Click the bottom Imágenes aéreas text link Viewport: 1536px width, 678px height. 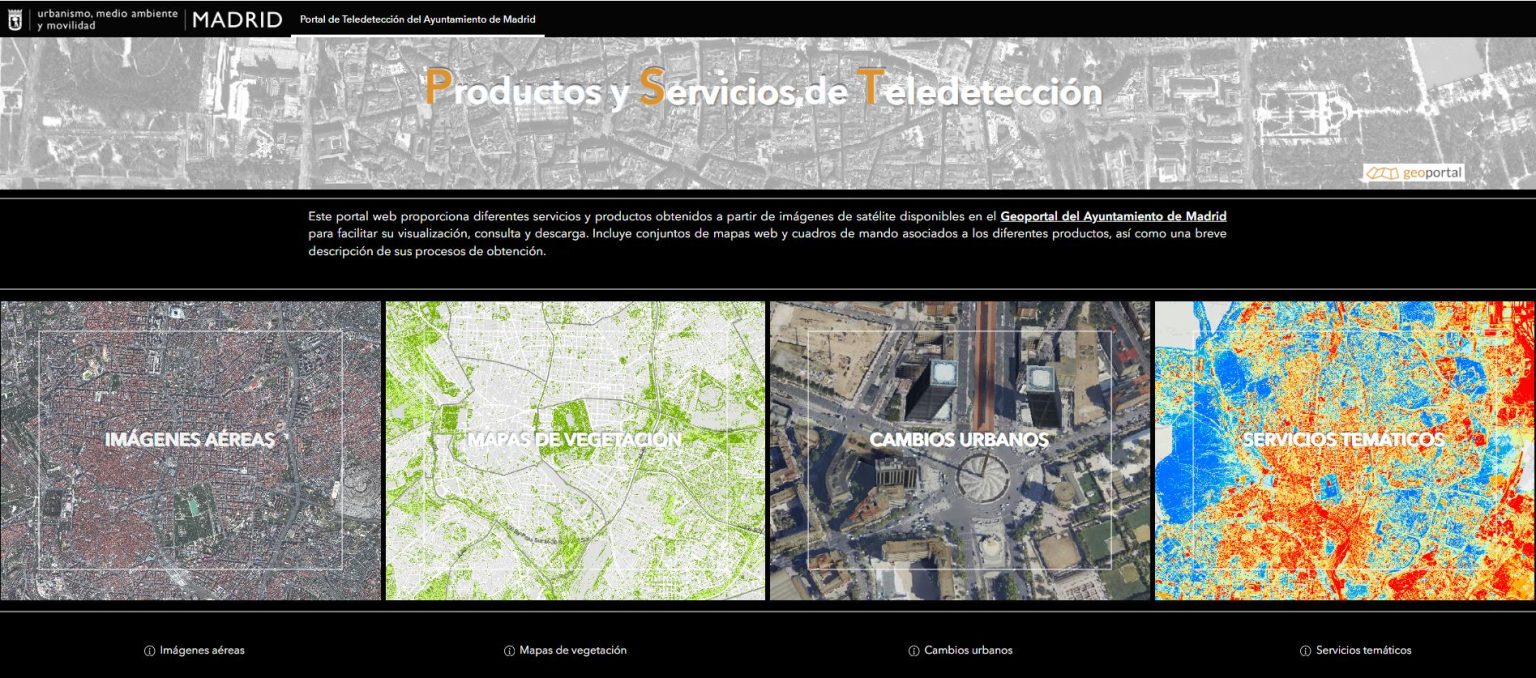point(202,650)
